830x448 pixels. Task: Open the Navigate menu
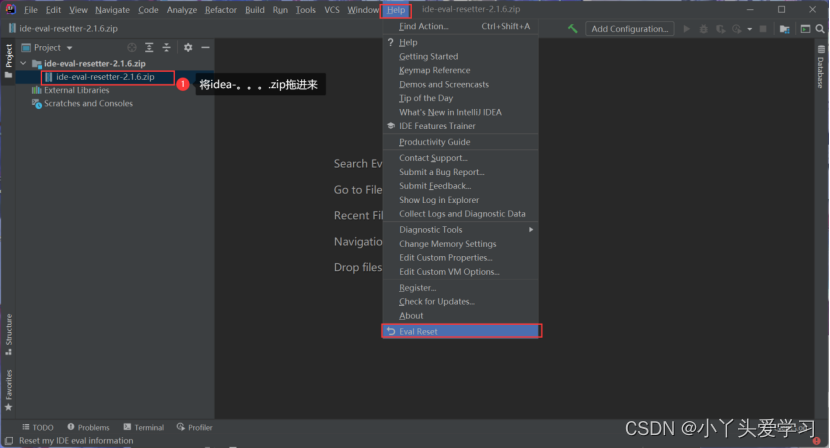[x=112, y=10]
